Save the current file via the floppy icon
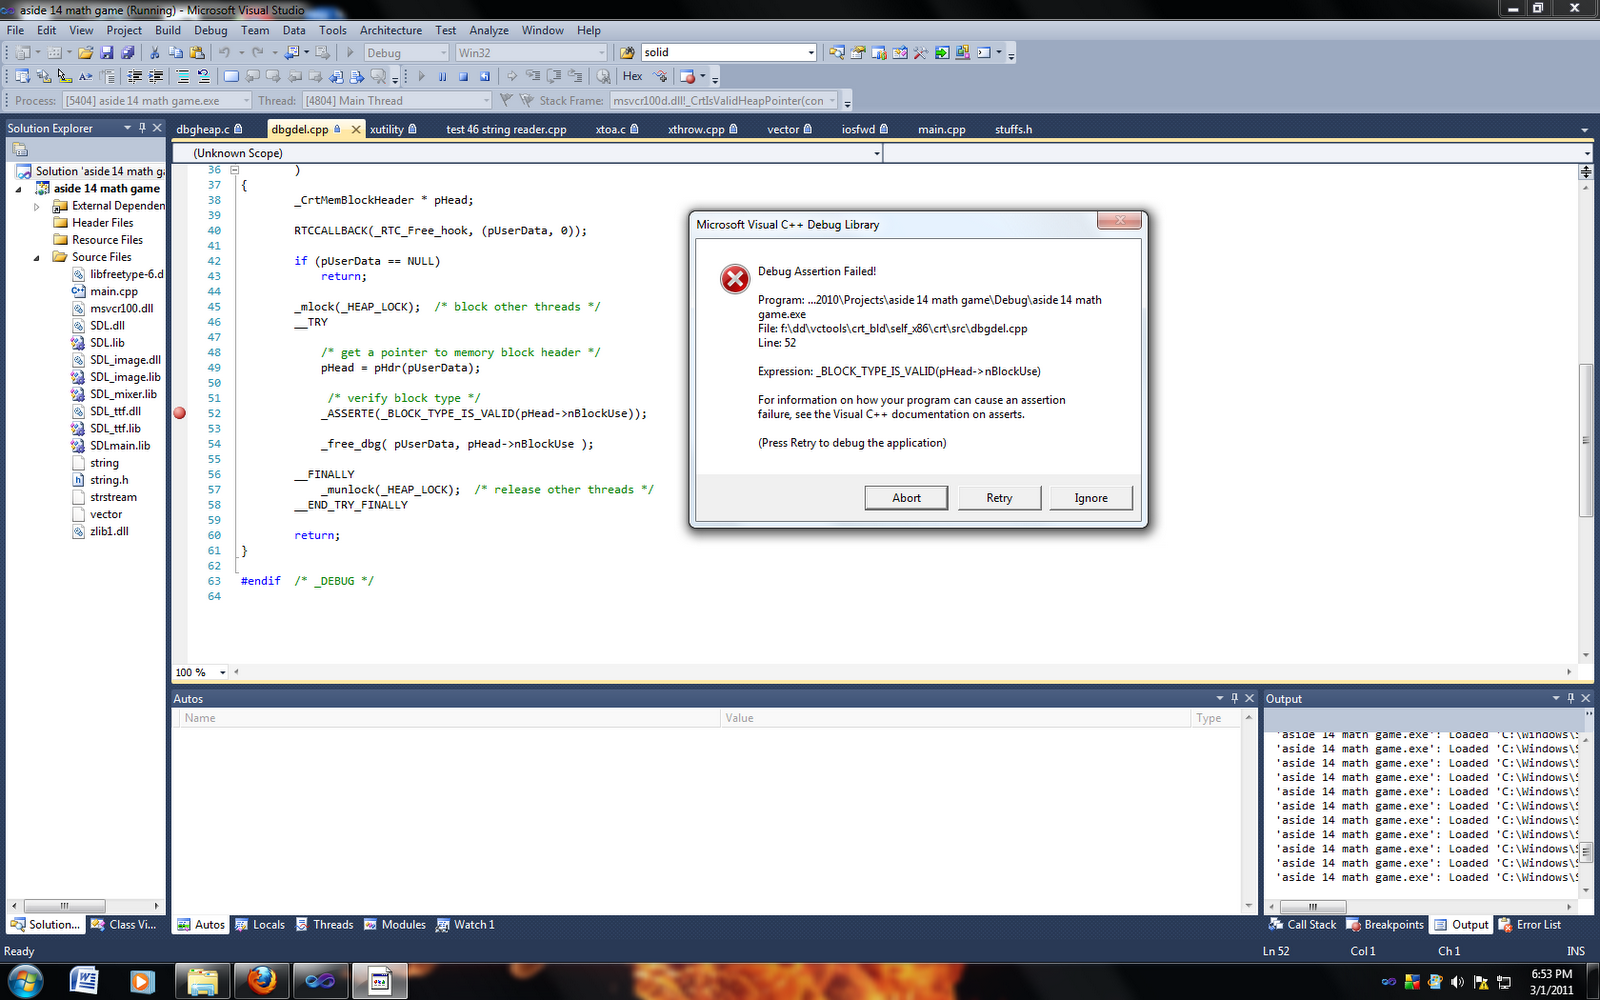 [106, 53]
